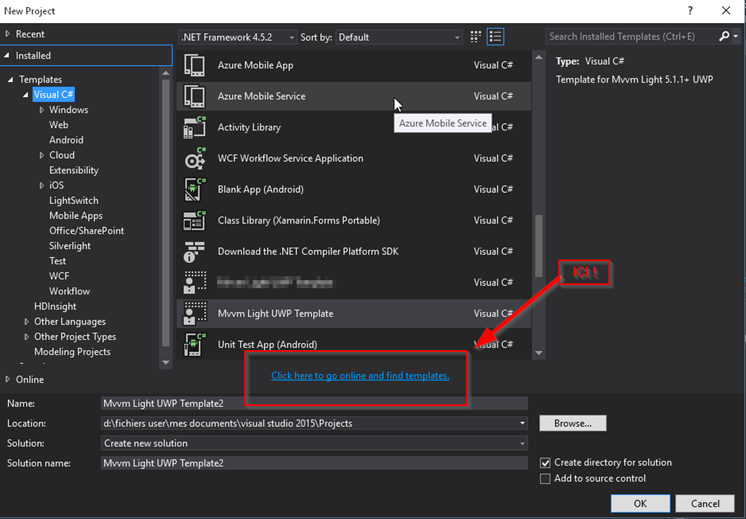Viewport: 746px width, 519px height.
Task: Click the Search Installed Templates box
Action: [633, 36]
